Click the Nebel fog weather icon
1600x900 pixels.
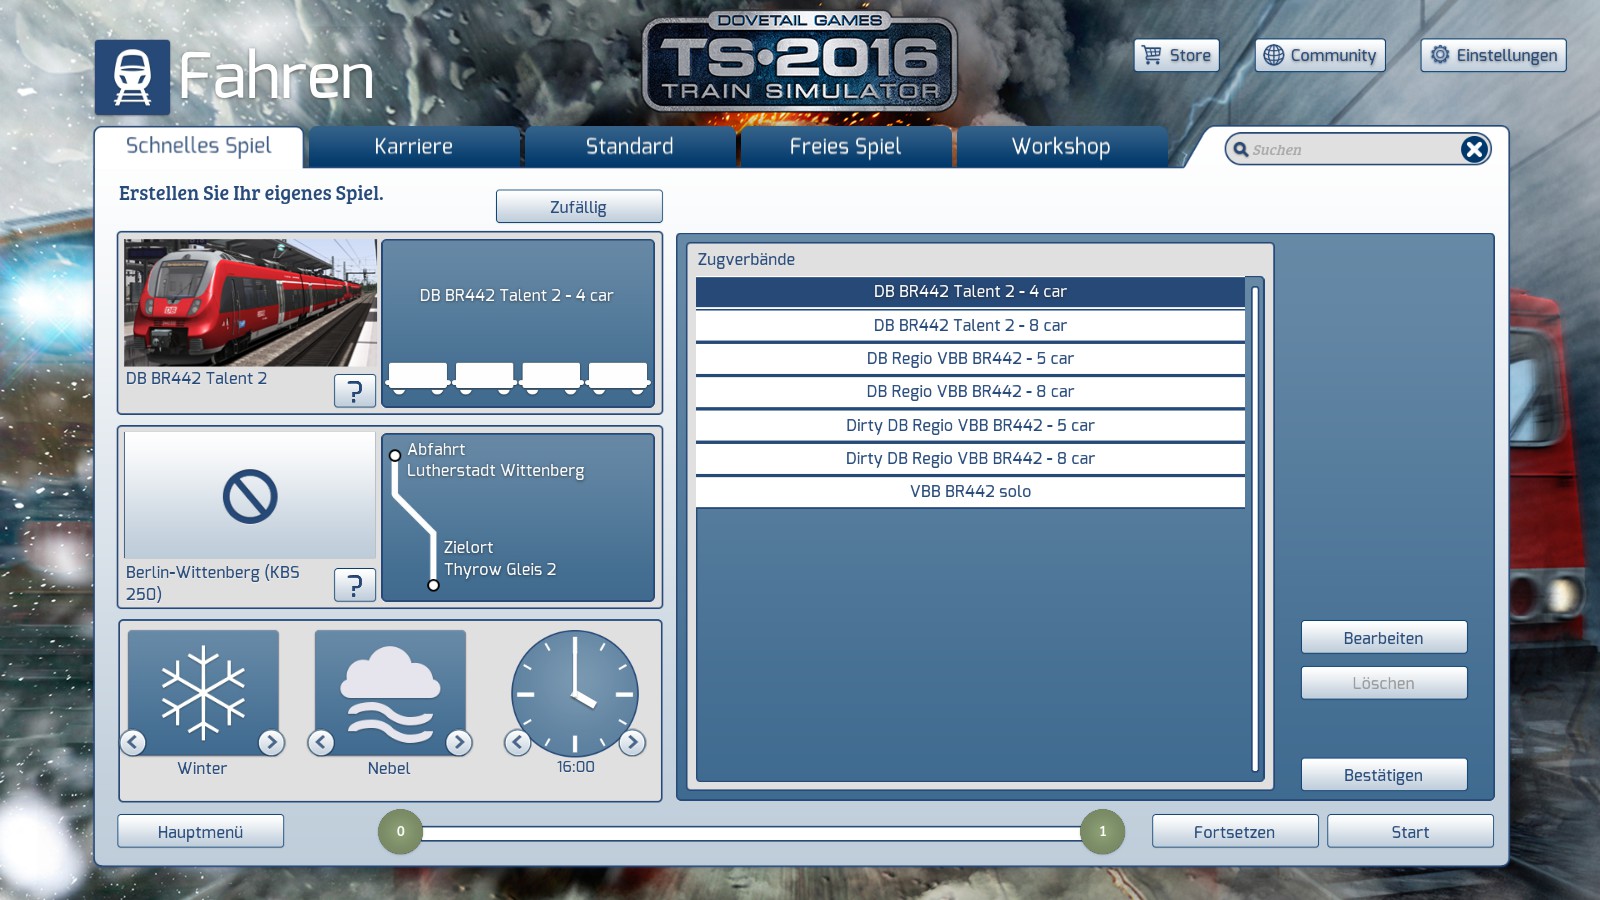click(x=390, y=692)
